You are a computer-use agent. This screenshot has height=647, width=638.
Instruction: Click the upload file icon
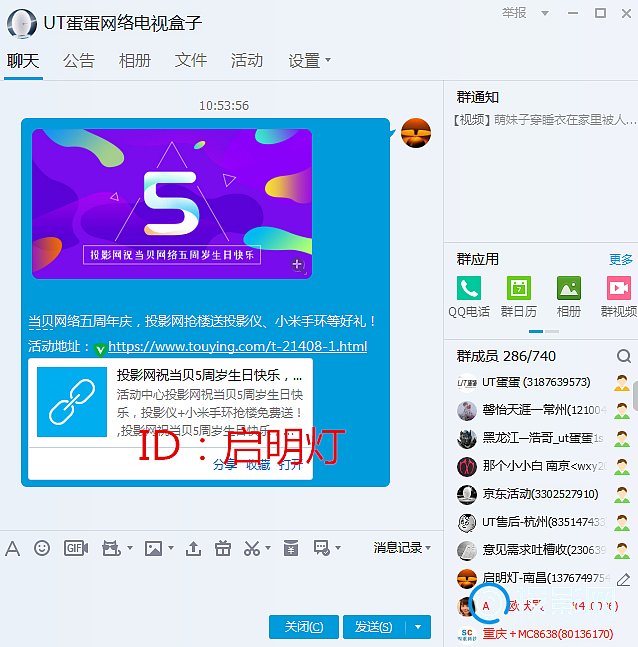pos(193,548)
